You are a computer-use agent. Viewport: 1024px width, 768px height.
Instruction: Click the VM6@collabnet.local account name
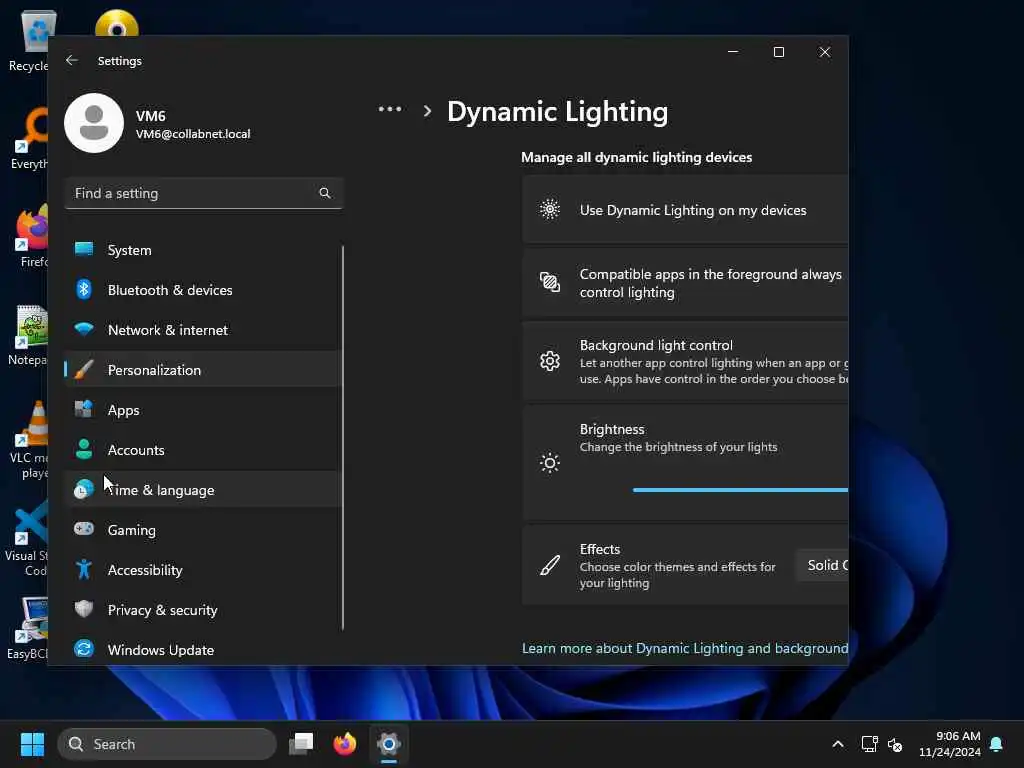tap(193, 134)
